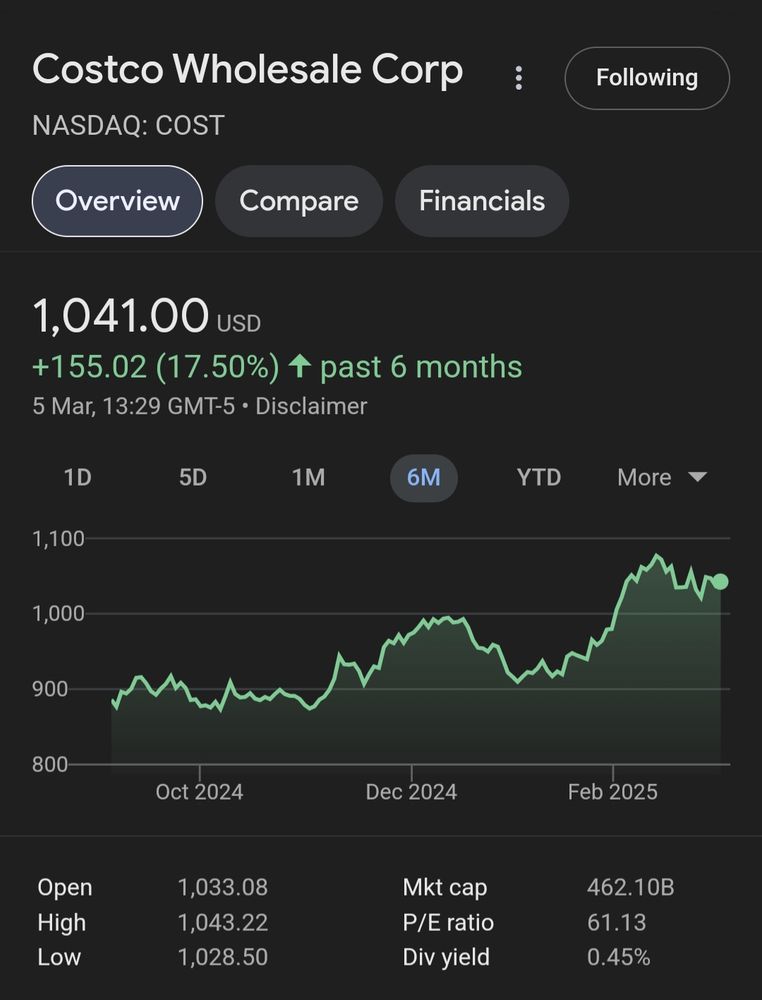The image size is (762, 1000).
Task: Click the P/E ratio label
Action: [x=448, y=922]
